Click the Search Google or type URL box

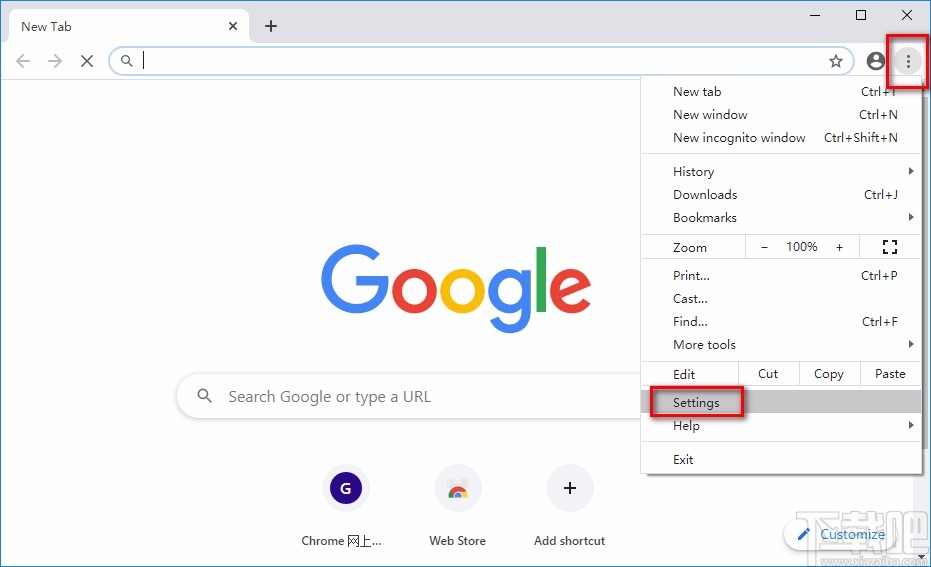point(410,396)
